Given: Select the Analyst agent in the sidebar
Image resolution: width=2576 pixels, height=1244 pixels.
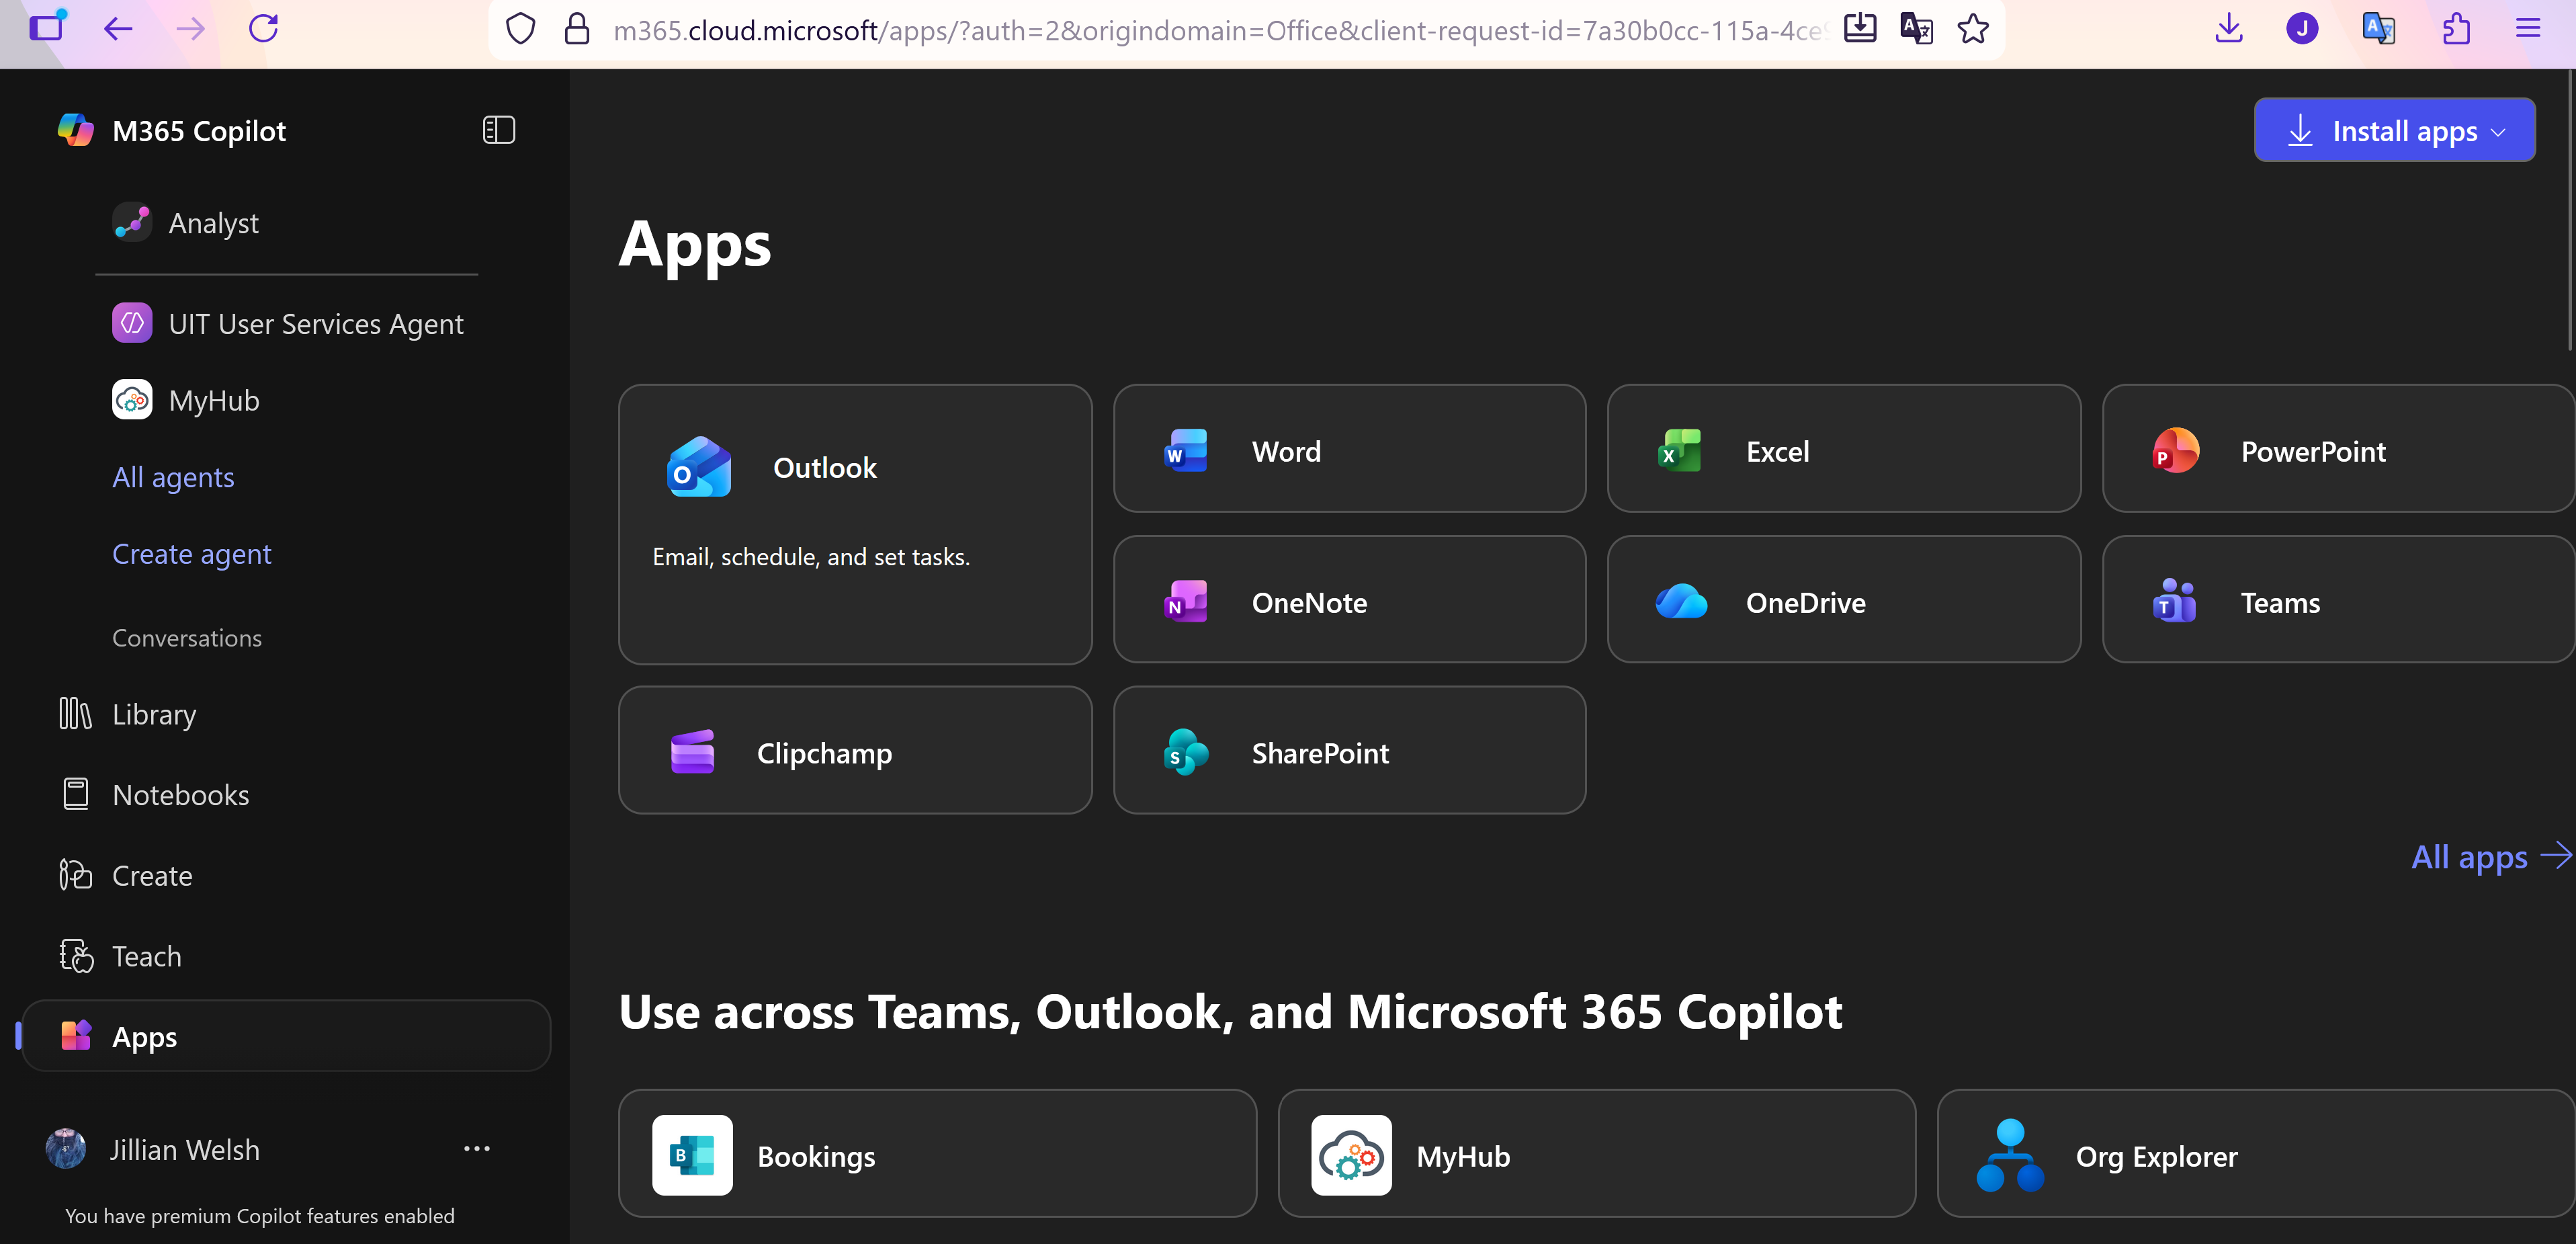Looking at the screenshot, I should click(213, 222).
